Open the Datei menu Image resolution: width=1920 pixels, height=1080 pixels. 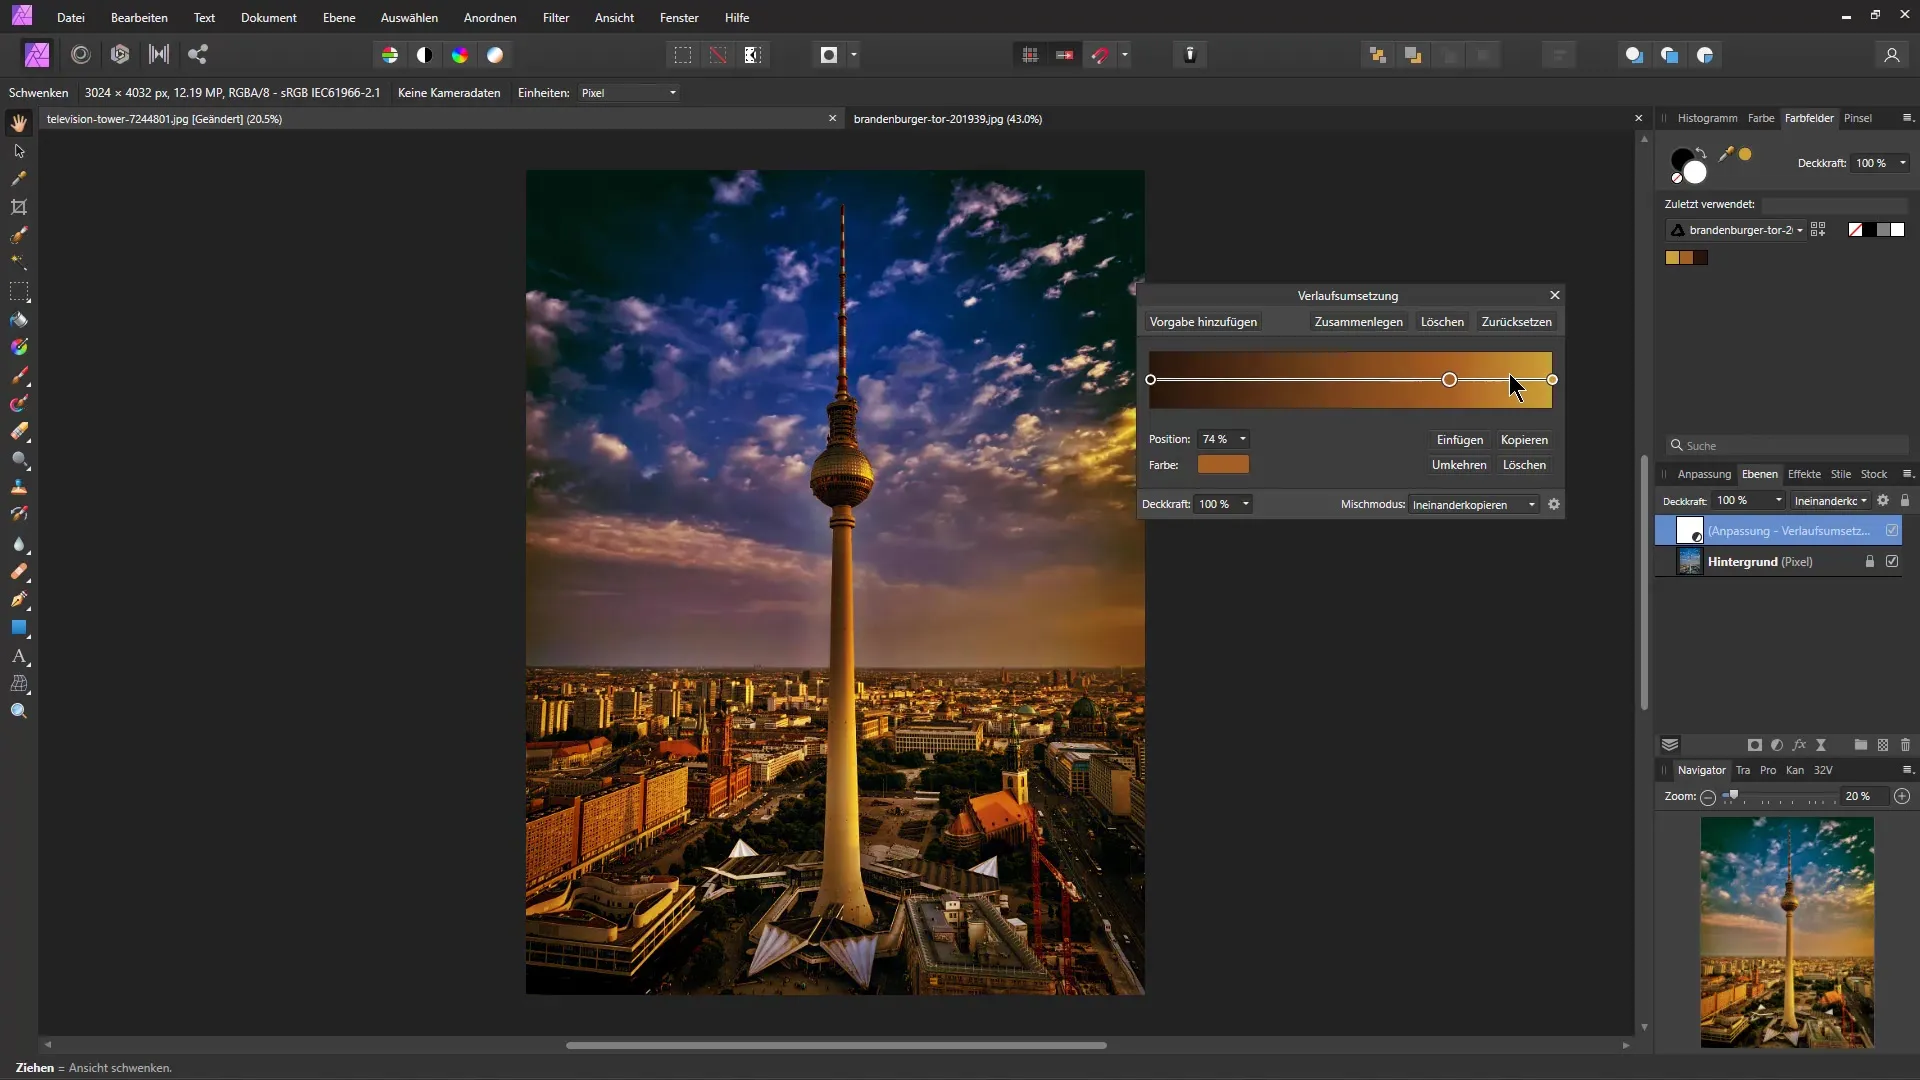[71, 18]
